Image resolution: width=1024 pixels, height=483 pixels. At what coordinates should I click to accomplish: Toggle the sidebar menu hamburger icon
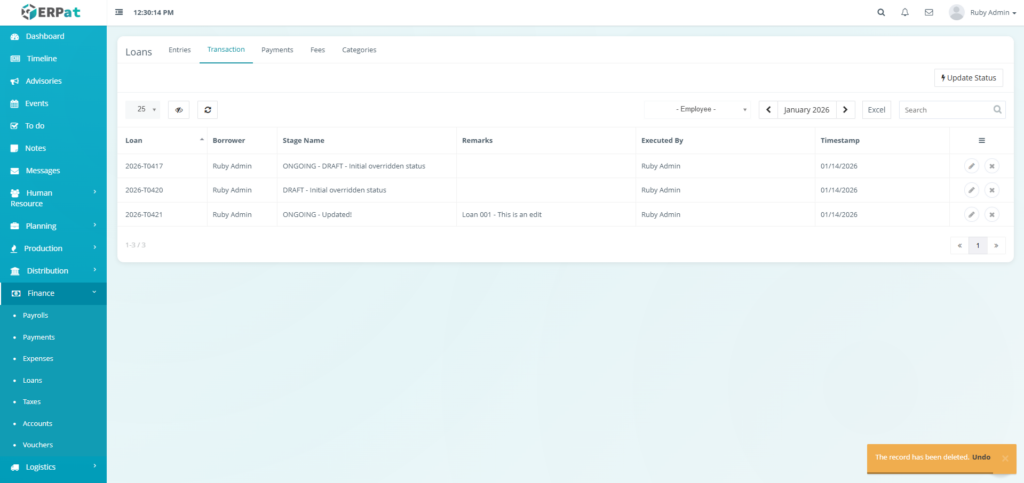119,12
